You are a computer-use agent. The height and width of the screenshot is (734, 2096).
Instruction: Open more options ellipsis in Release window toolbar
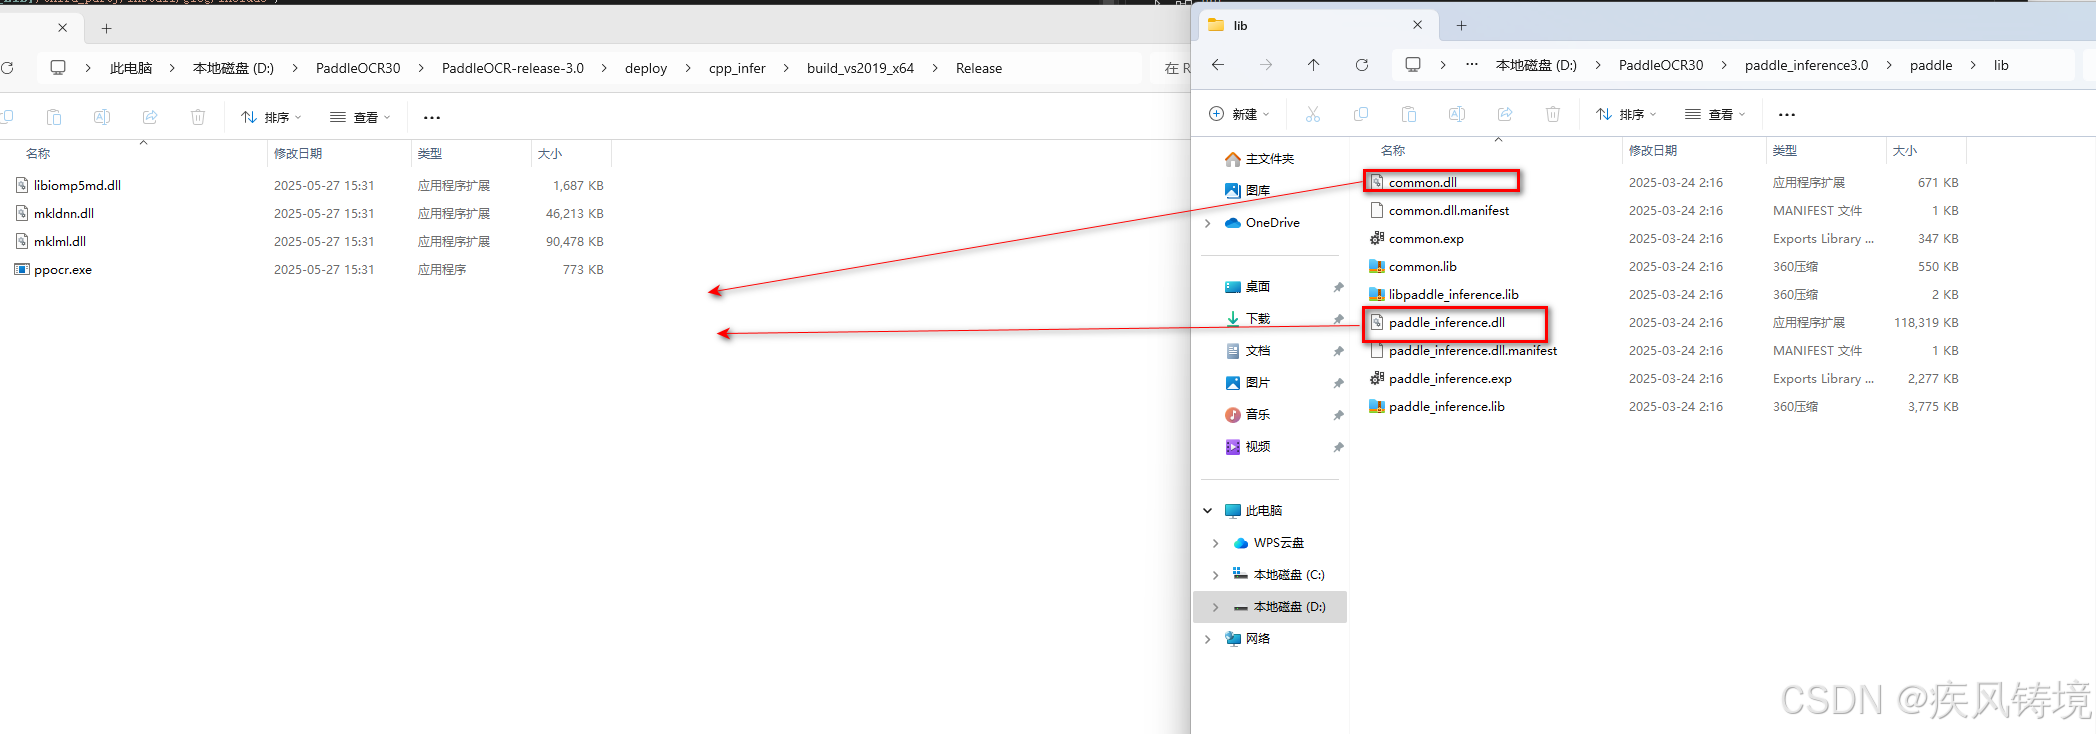point(431,118)
